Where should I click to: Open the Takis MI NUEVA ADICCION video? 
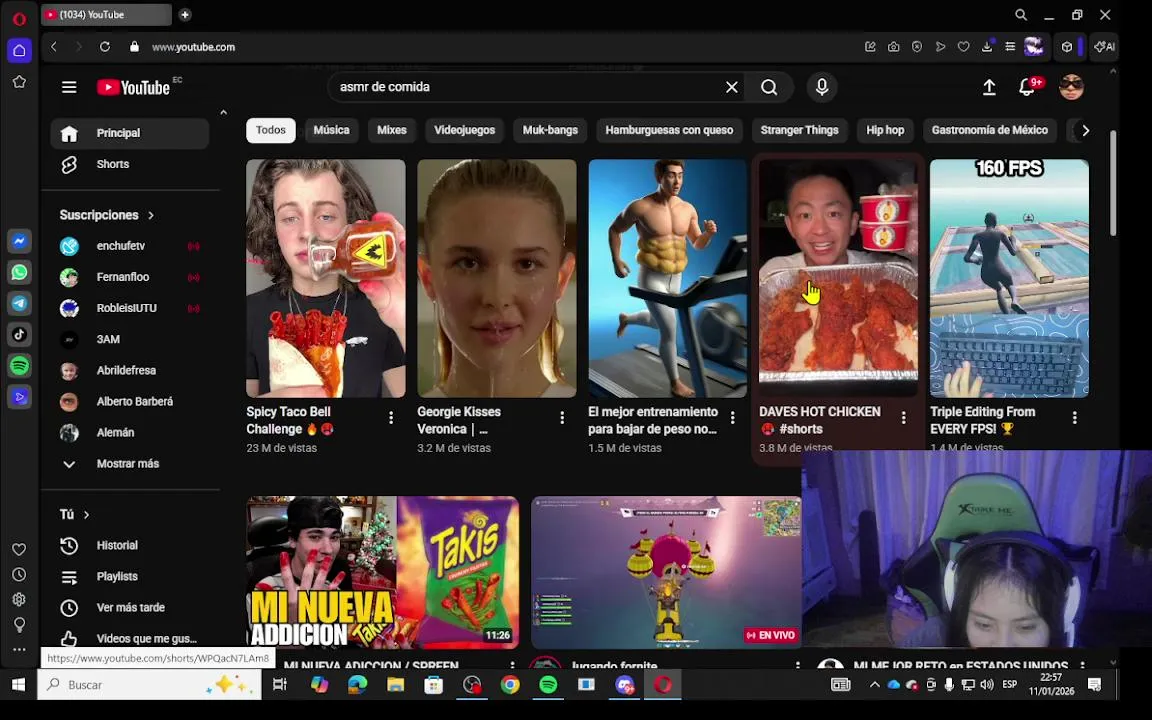point(383,572)
